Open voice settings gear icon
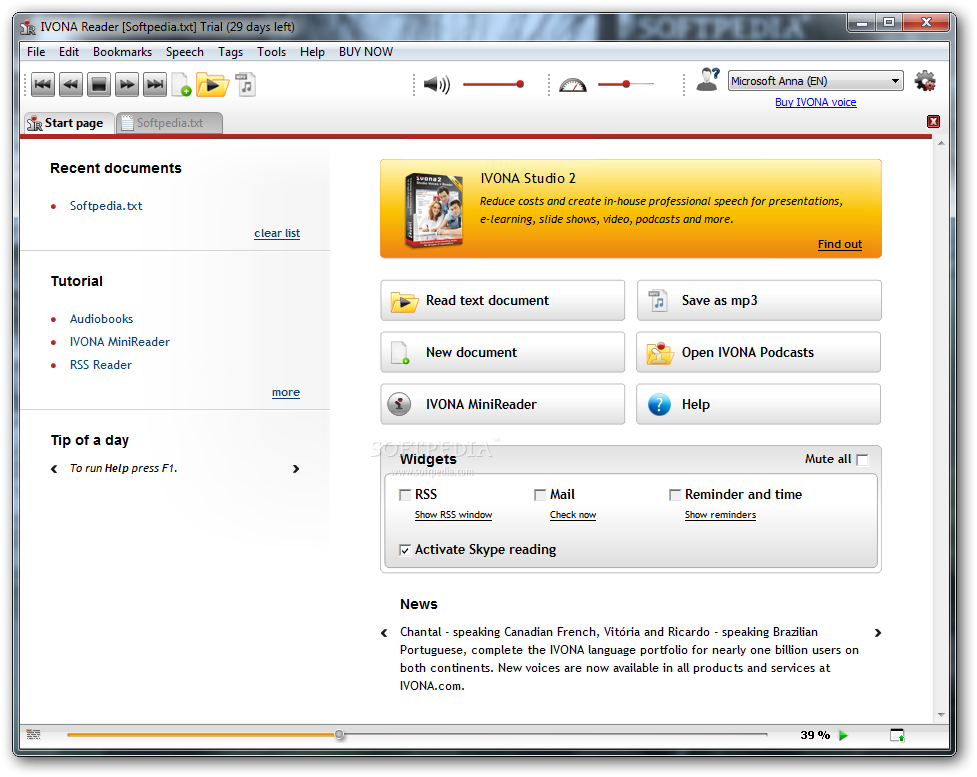The image size is (977, 777). pyautogui.click(x=925, y=81)
